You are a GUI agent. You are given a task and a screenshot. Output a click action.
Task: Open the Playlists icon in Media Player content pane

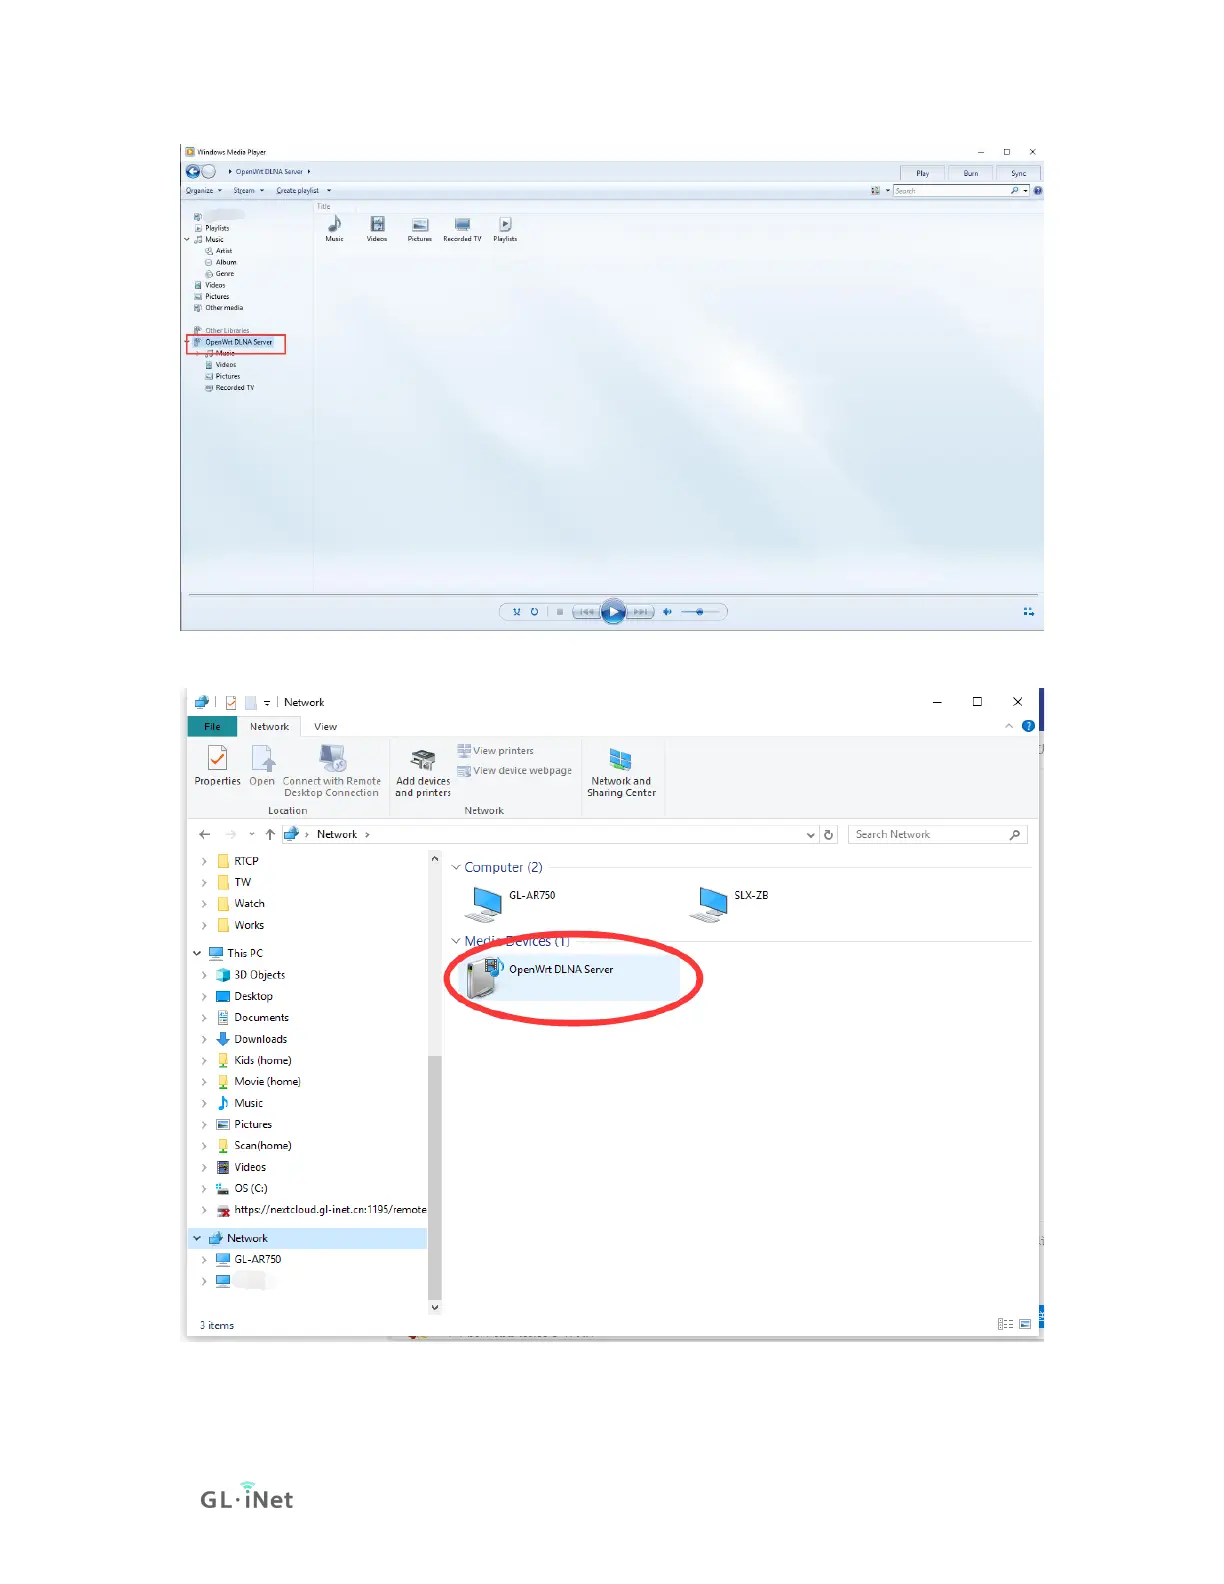505,225
